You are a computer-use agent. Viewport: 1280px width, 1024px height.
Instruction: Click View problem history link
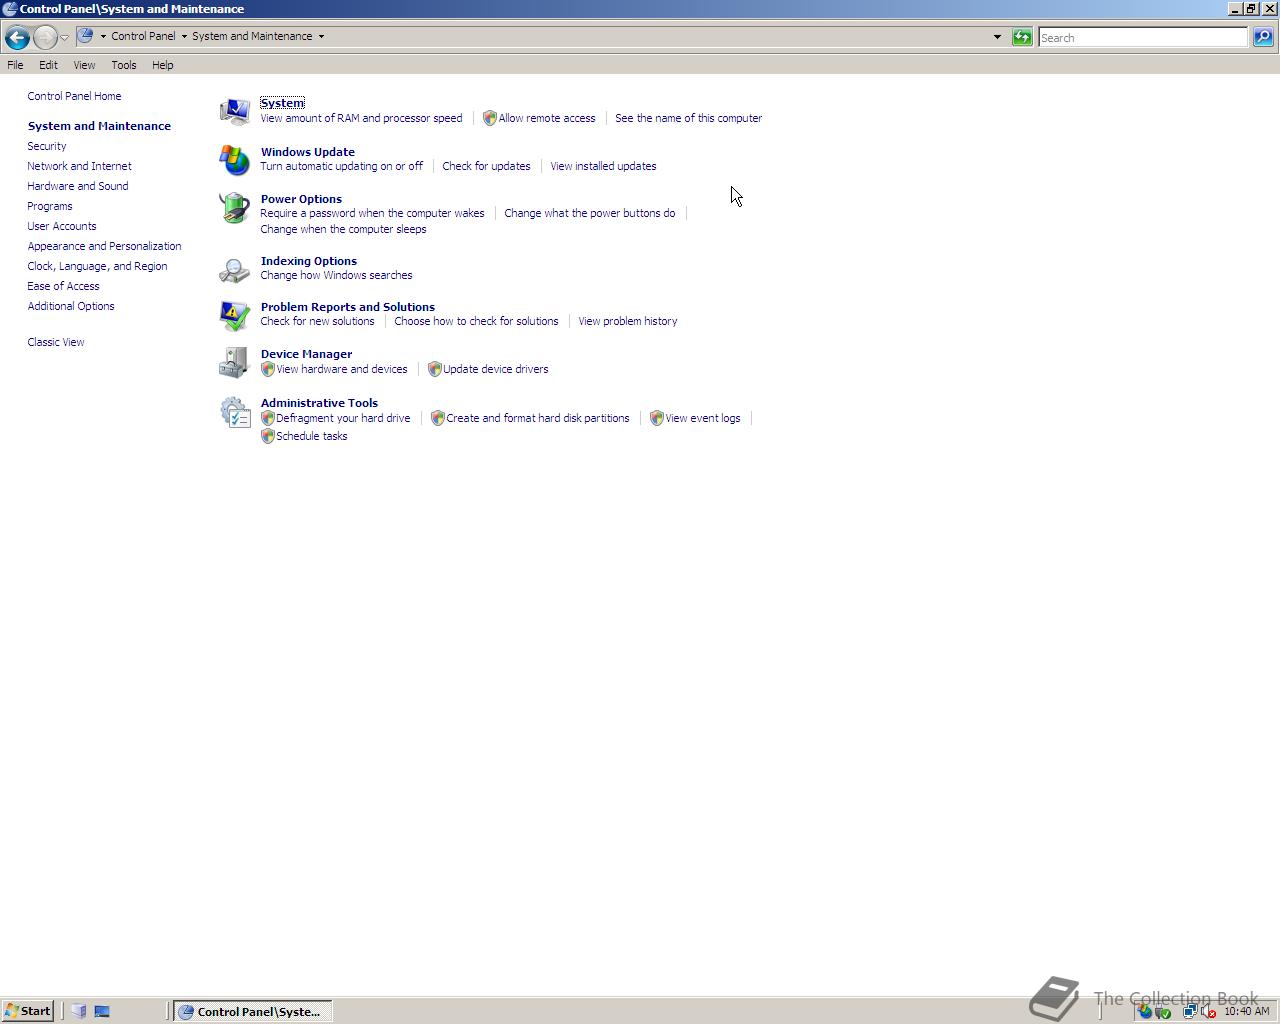pyautogui.click(x=627, y=321)
